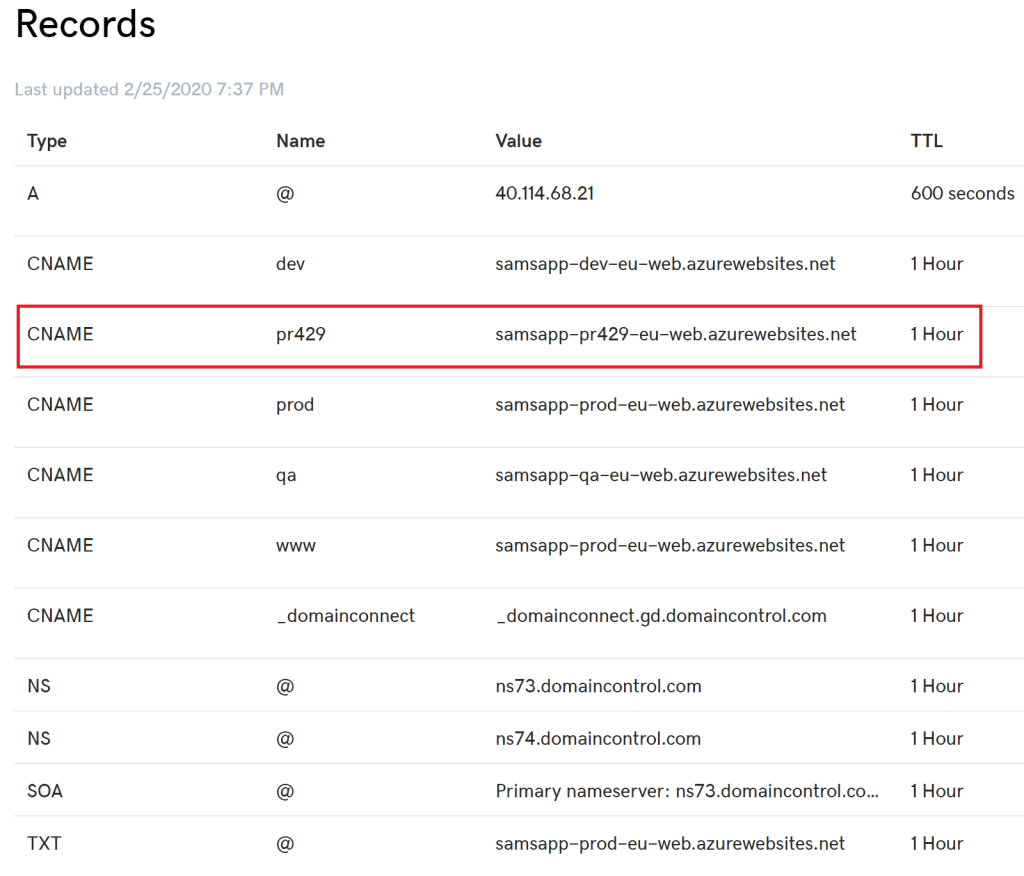This screenshot has height=876, width=1024.
Task: Select the dev CNAME record name
Action: pyautogui.click(x=290, y=264)
